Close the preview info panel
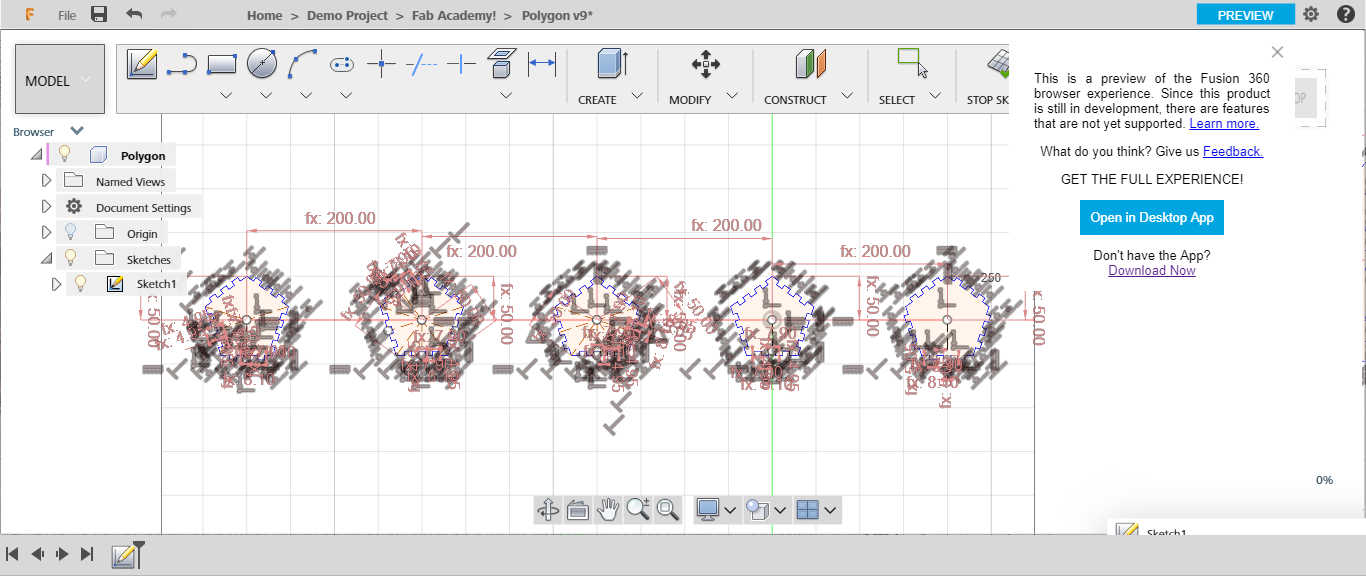 1277,52
